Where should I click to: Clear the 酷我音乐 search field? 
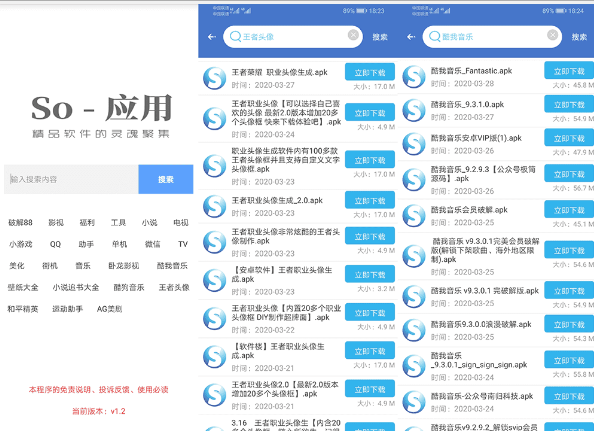(x=553, y=35)
